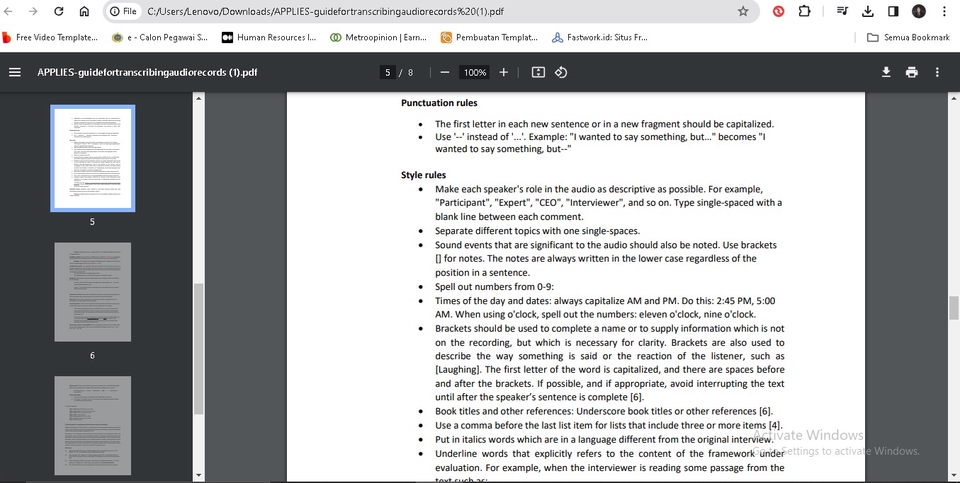960x483 pixels.
Task: Open e - Calon Pegawai bookmark
Action: (160, 37)
